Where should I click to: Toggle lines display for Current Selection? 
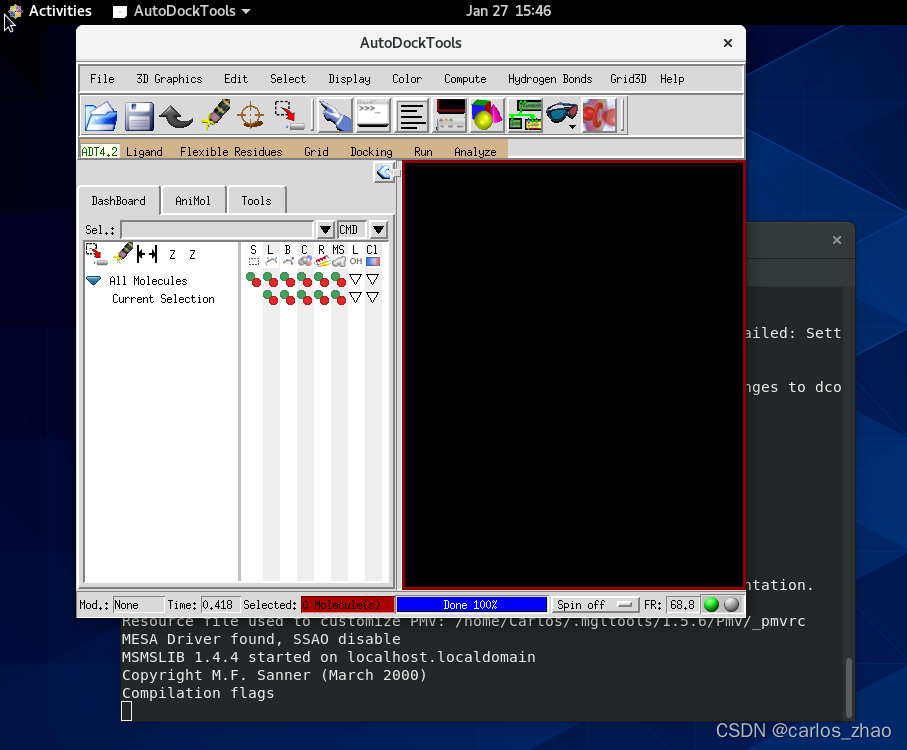[270, 298]
